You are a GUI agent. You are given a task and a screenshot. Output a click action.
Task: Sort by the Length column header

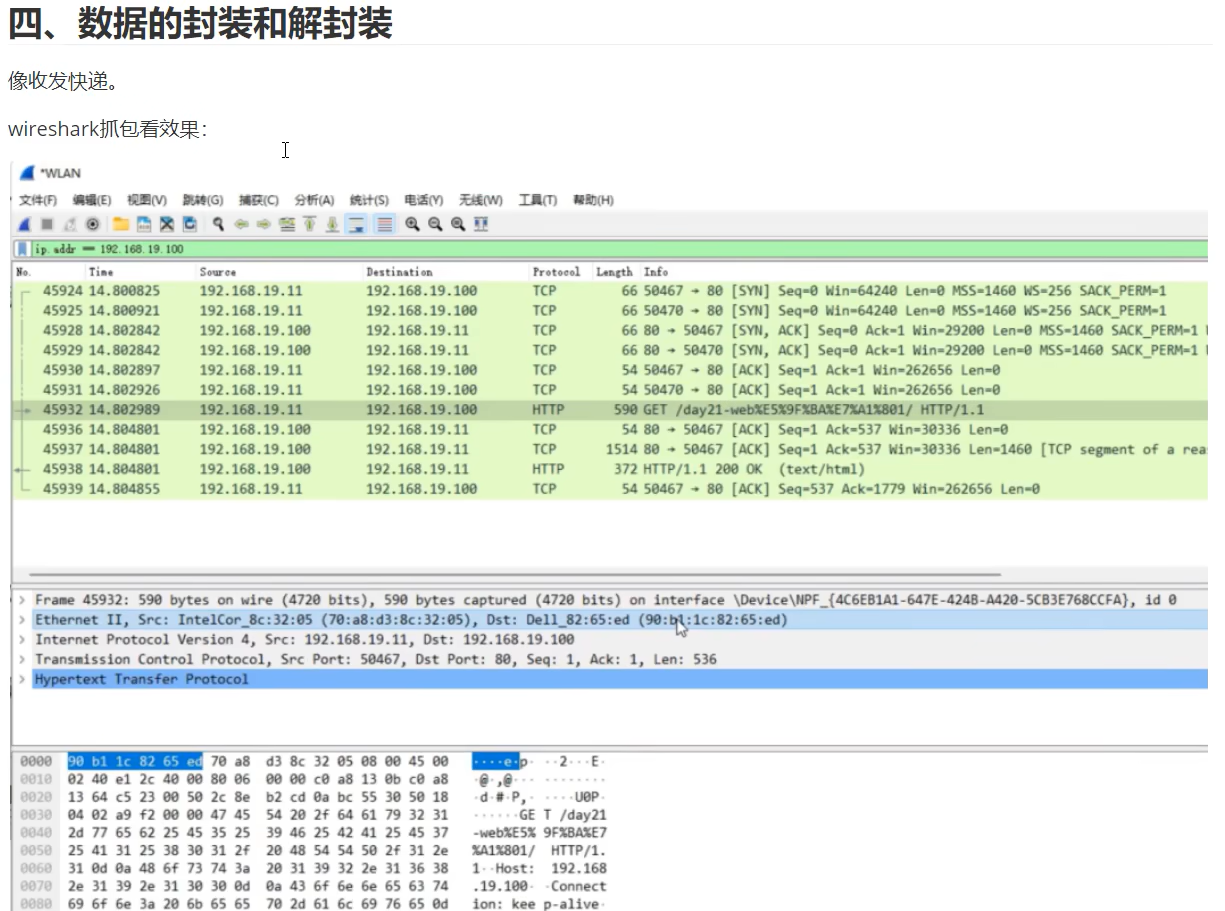click(616, 272)
